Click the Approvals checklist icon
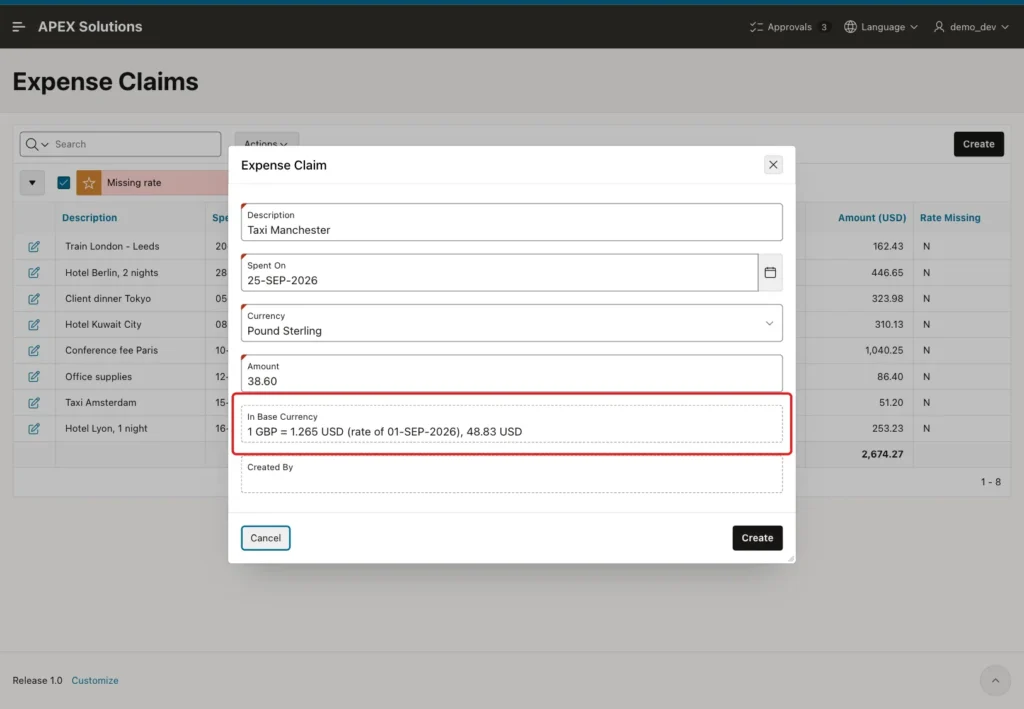 click(756, 27)
